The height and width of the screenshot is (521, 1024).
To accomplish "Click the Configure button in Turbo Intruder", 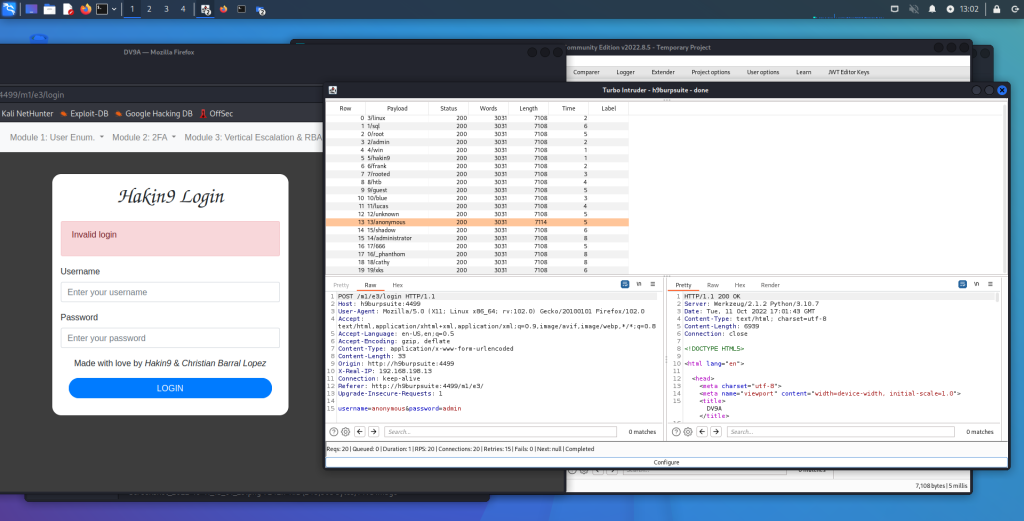I will pyautogui.click(x=666, y=462).
